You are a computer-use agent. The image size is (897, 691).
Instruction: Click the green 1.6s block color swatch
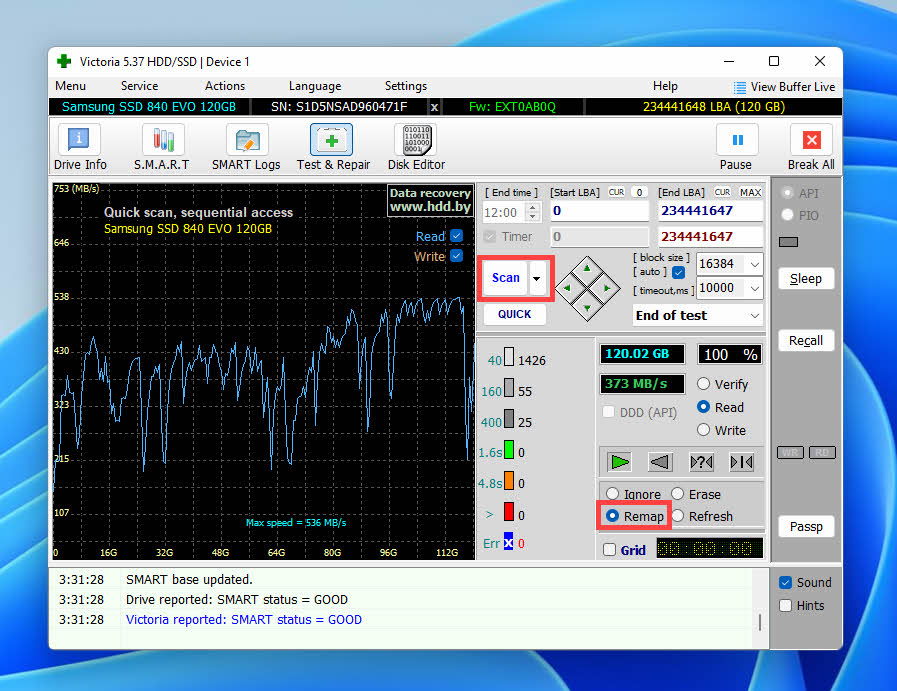tap(509, 450)
